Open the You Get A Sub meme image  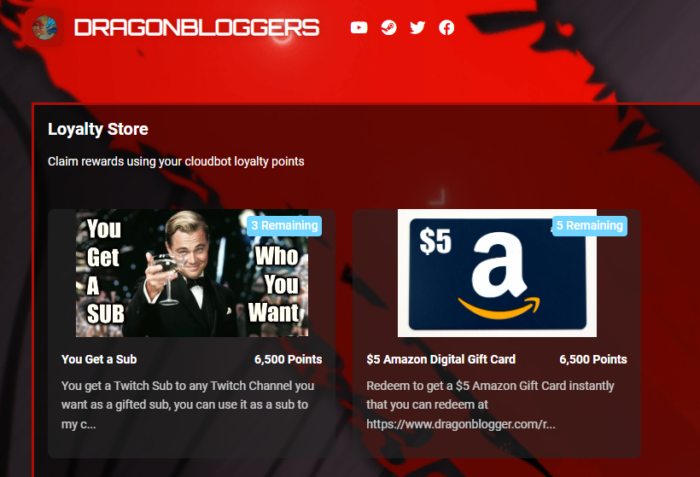(192, 273)
